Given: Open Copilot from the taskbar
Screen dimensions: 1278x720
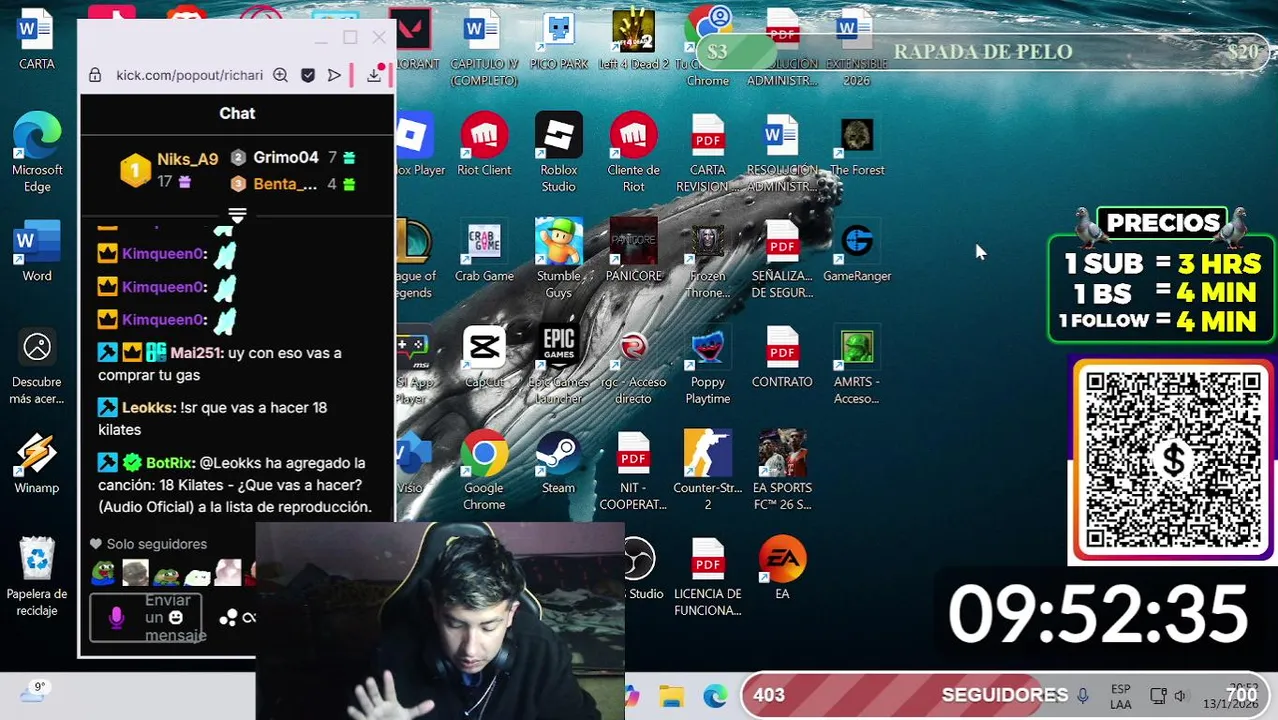Looking at the screenshot, I should 631,696.
